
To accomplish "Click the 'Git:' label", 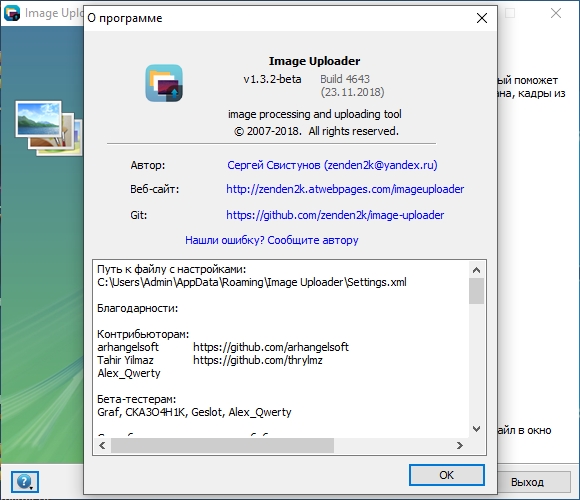I will click(x=139, y=215).
